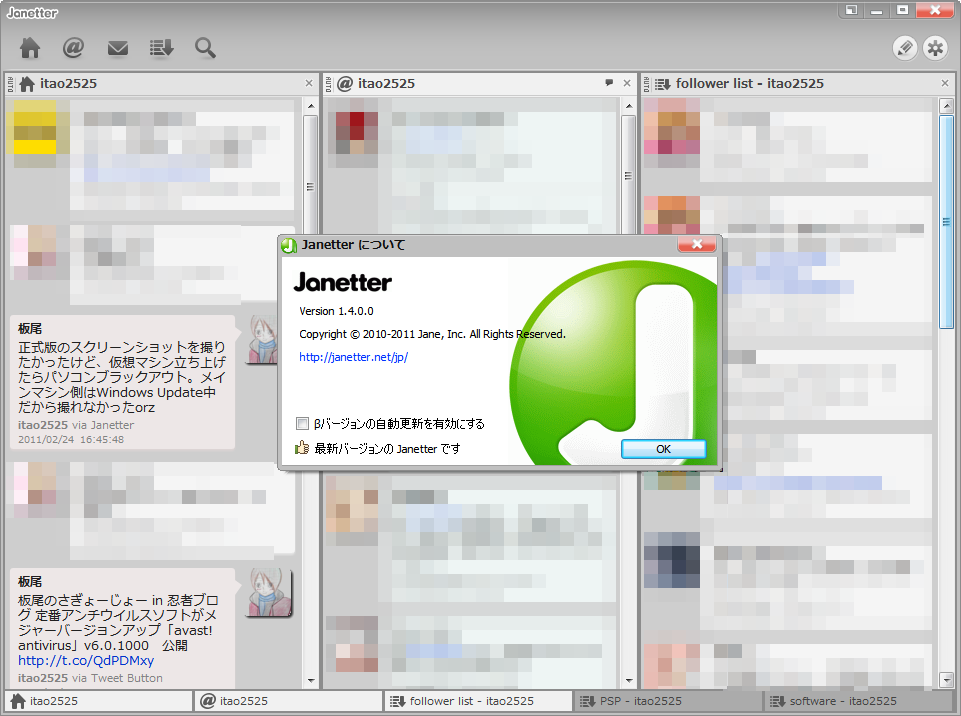Switch to the itao2525 home bottom tab
This screenshot has width=961, height=716.
pyautogui.click(x=98, y=701)
